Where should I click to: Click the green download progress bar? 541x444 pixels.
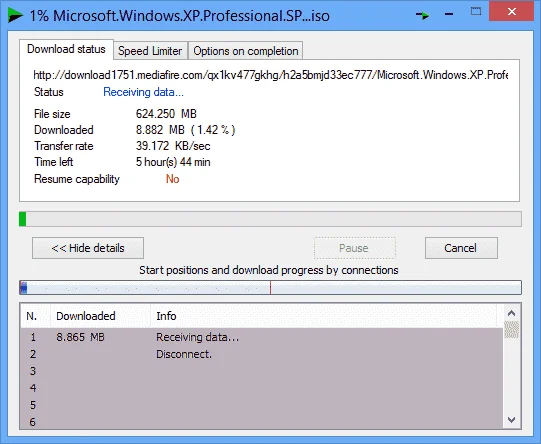click(270, 219)
